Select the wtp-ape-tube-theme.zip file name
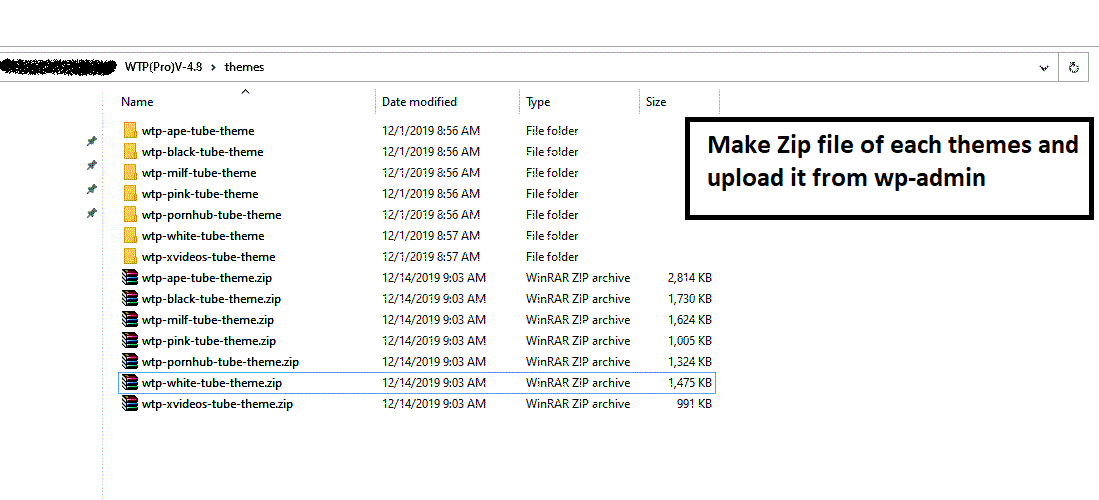This screenshot has width=1099, height=500. [x=207, y=278]
